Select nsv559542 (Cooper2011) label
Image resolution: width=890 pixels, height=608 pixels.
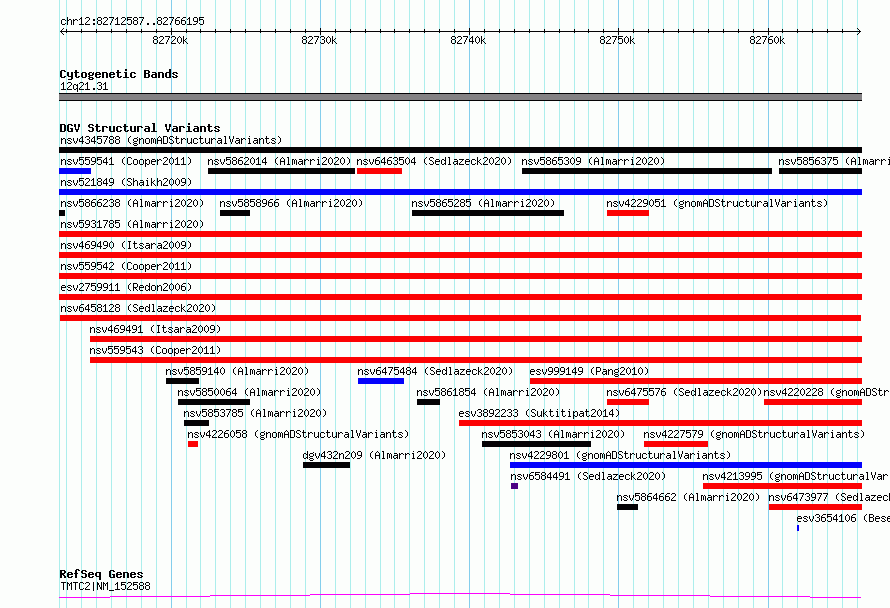point(126,266)
